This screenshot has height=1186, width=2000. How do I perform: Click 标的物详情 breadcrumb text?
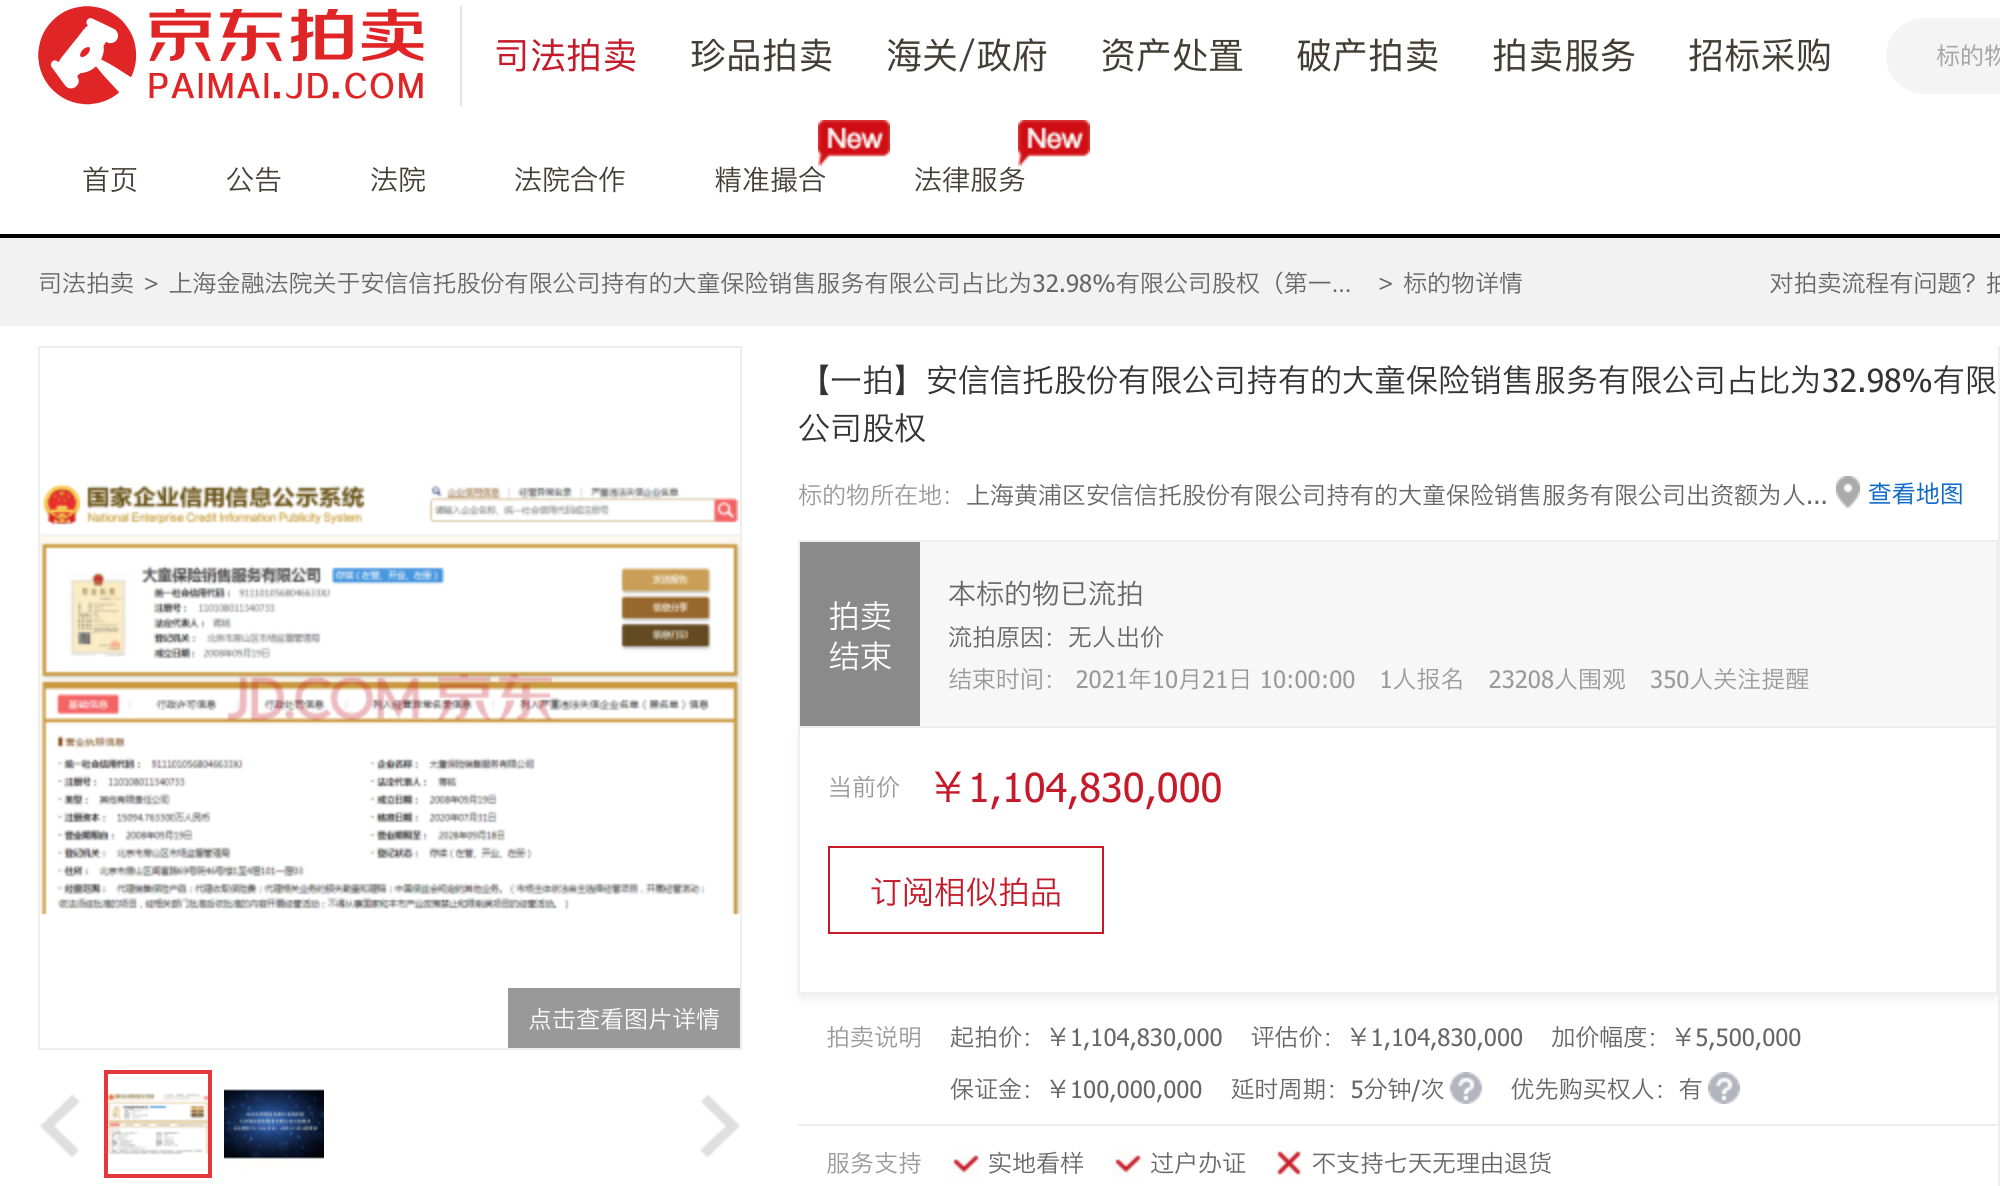pos(1462,283)
